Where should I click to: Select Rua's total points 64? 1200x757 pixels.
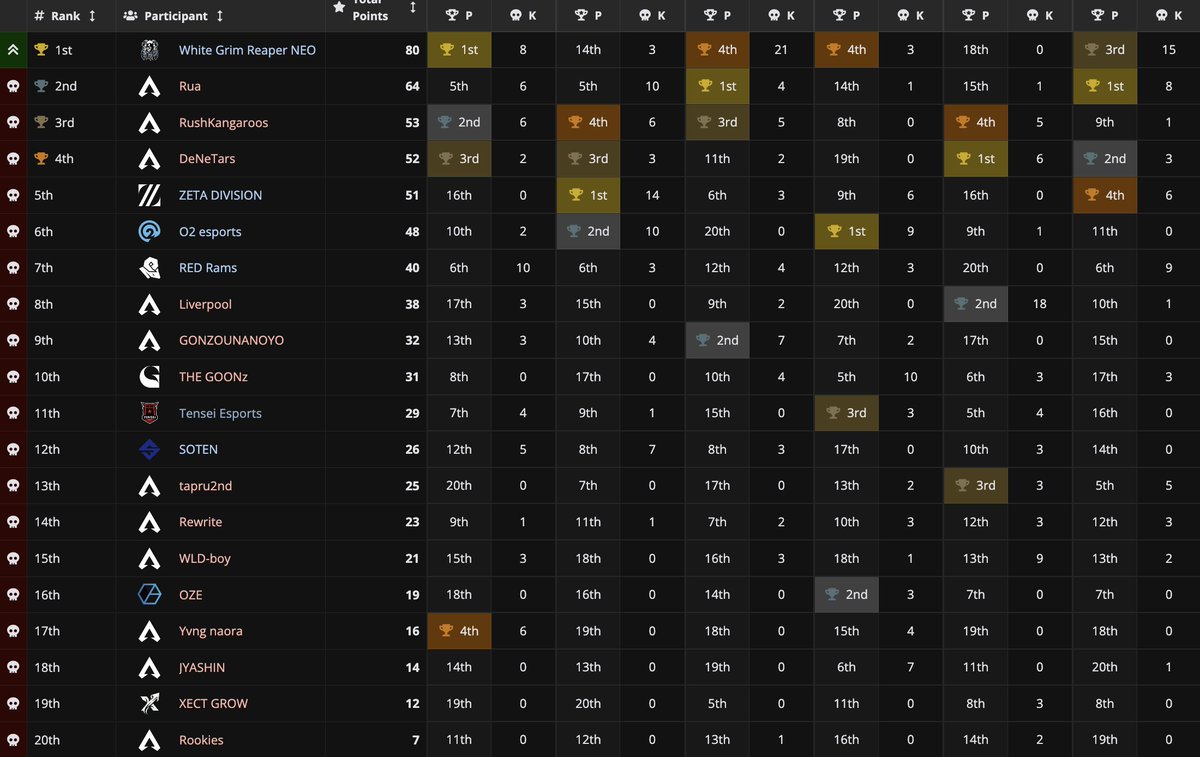tap(412, 86)
